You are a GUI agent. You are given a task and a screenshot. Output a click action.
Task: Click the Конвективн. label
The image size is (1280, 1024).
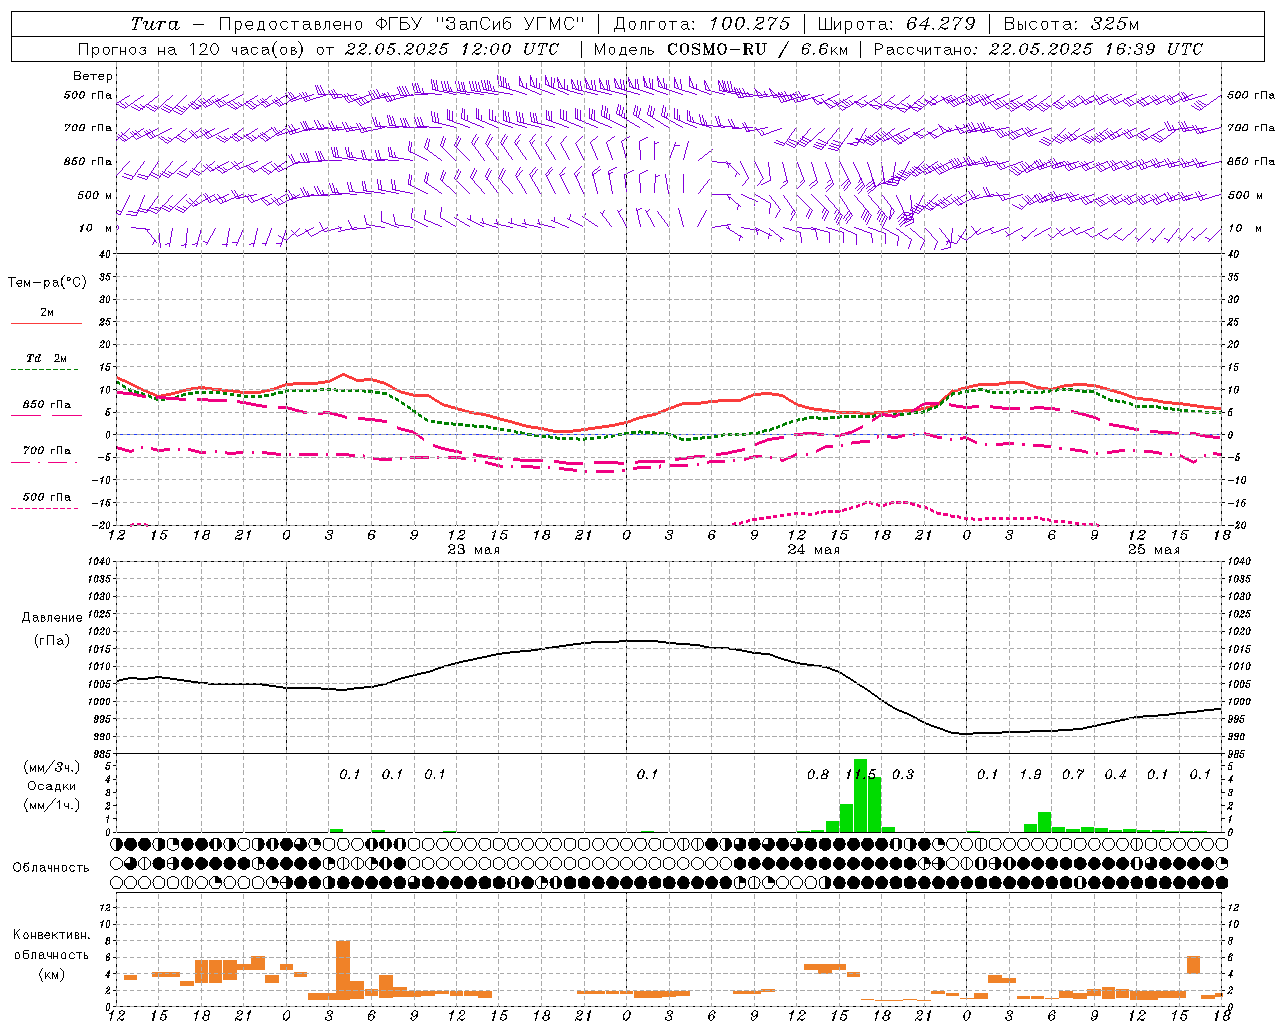[52, 935]
